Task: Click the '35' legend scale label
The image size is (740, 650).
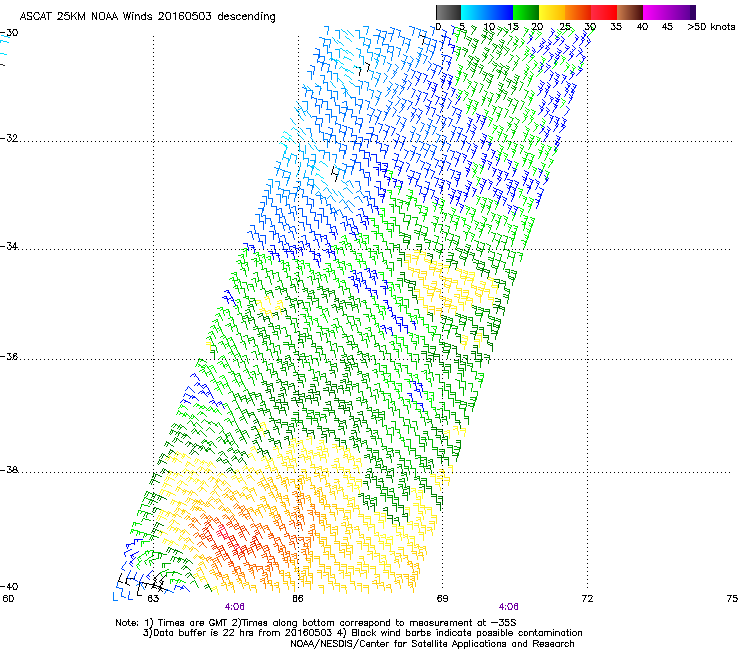Action: coord(616,27)
